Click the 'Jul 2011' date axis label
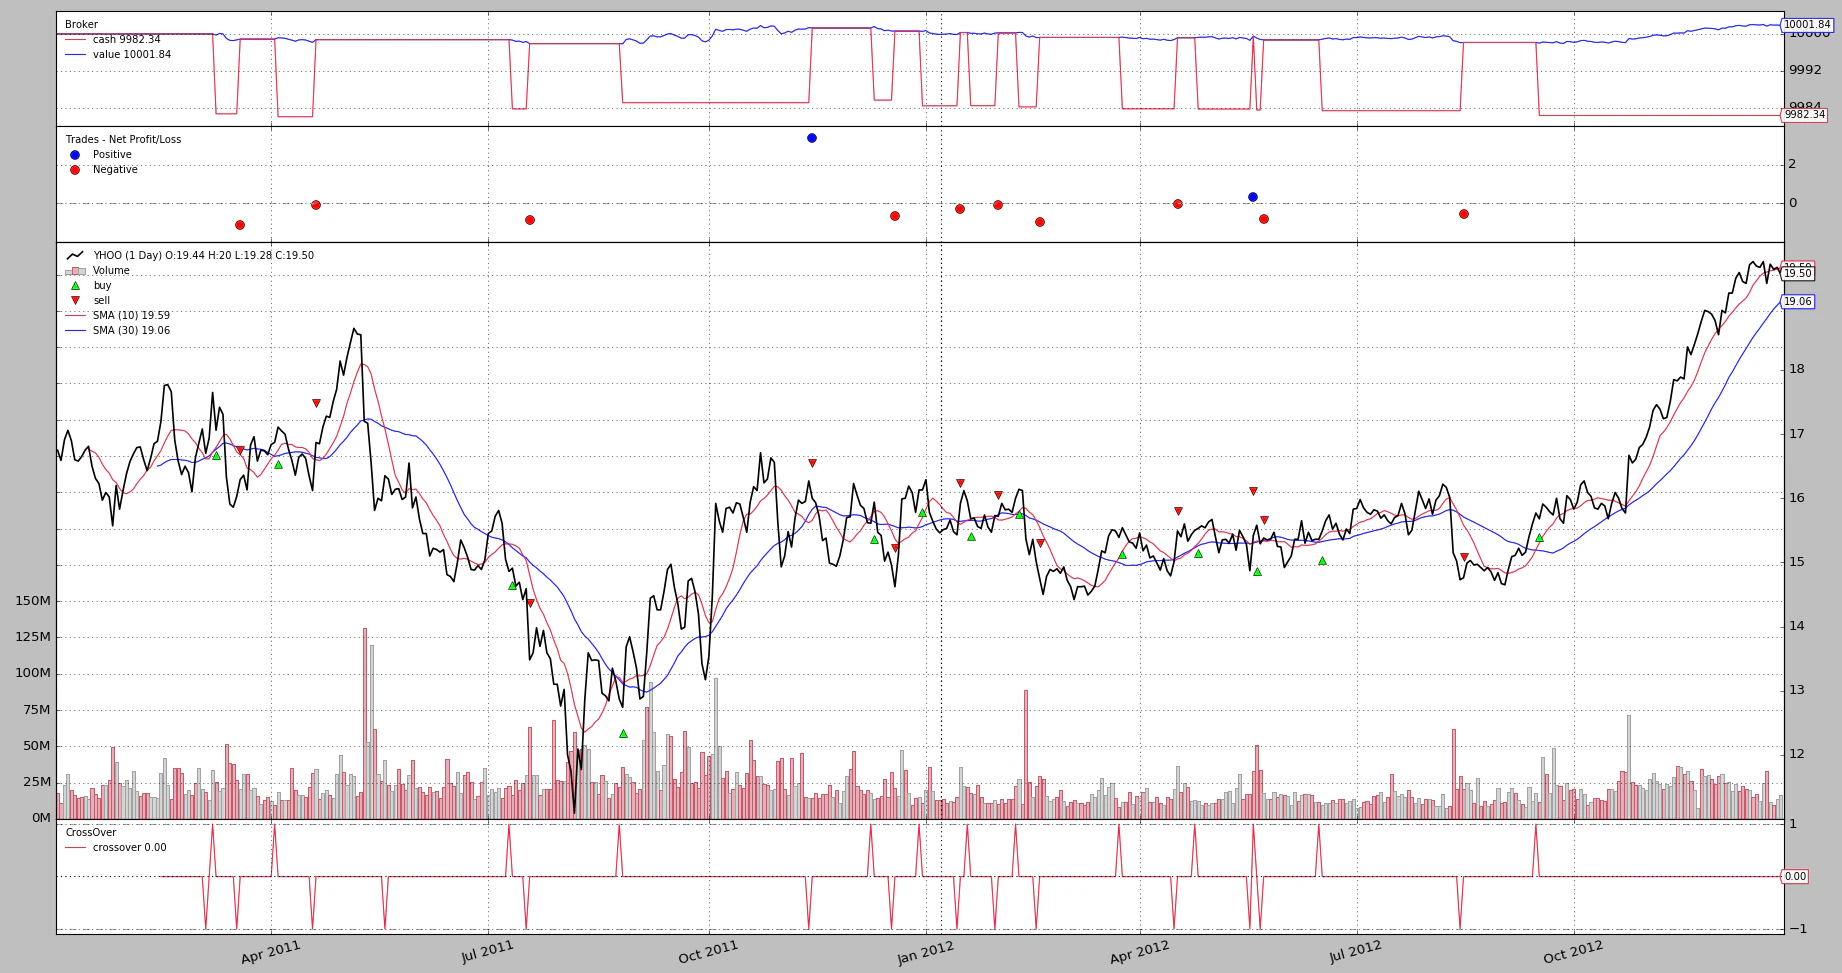 tap(488, 951)
